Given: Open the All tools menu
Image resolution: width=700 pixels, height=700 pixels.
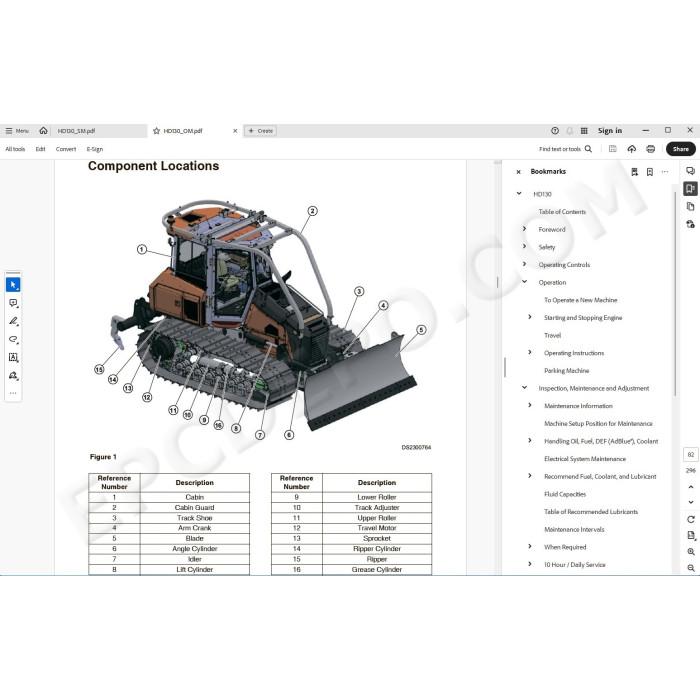Looking at the screenshot, I should [15, 149].
